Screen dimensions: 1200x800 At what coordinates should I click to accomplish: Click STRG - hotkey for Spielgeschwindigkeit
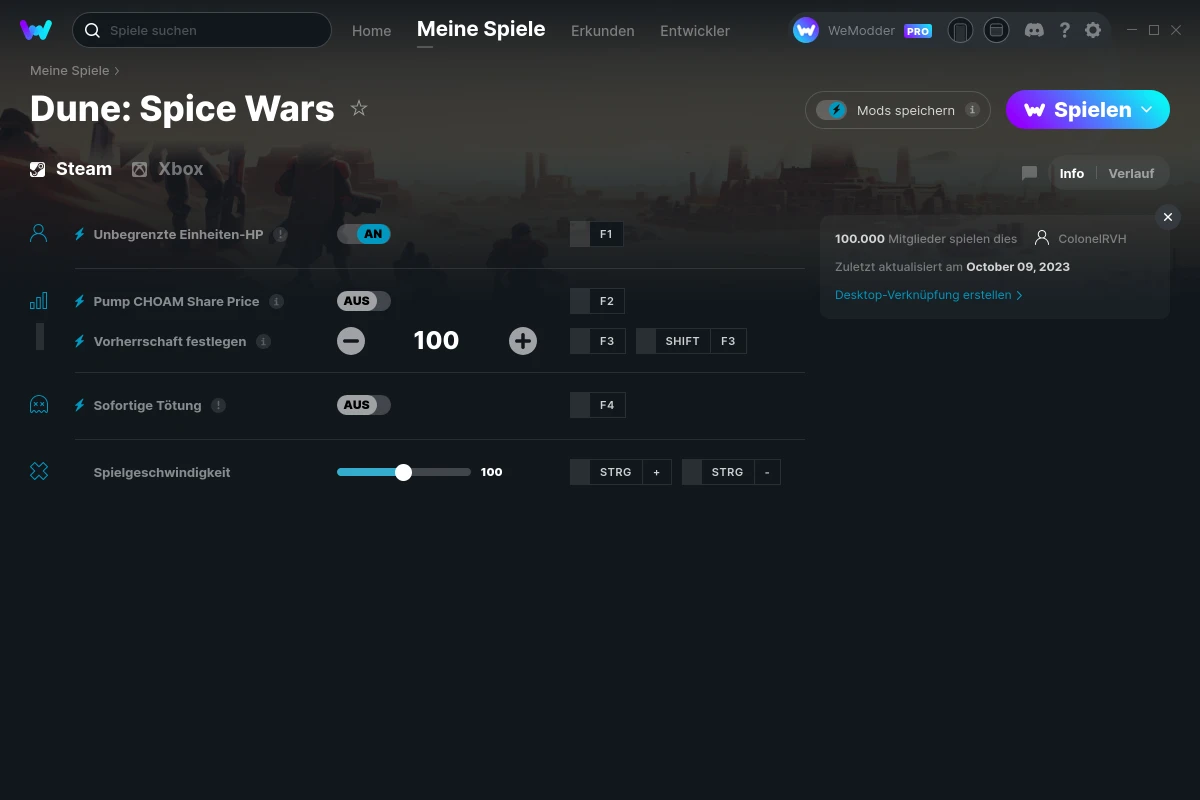point(731,472)
